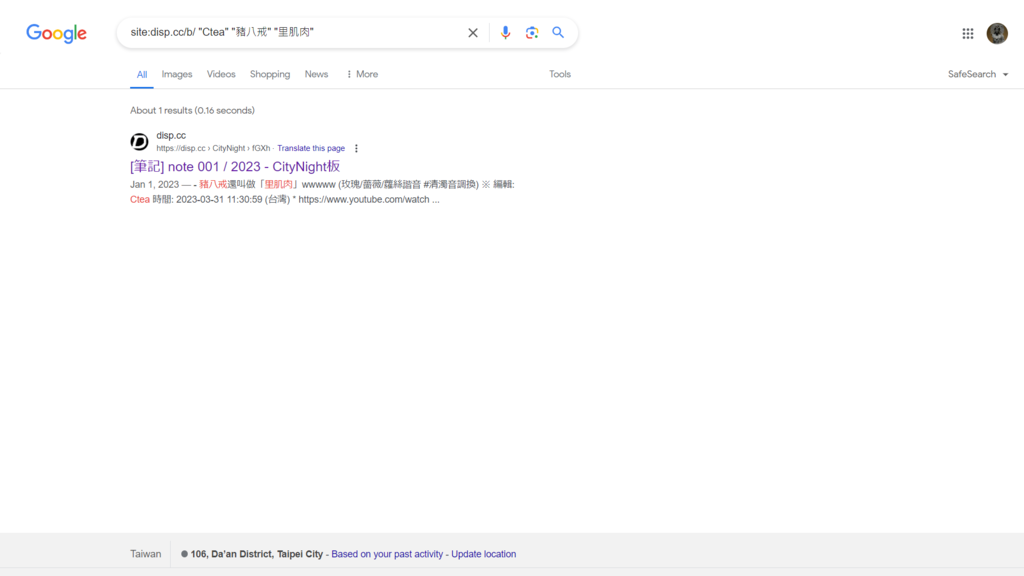Click the blue magnifier search button
The width and height of the screenshot is (1024, 576).
(558, 33)
